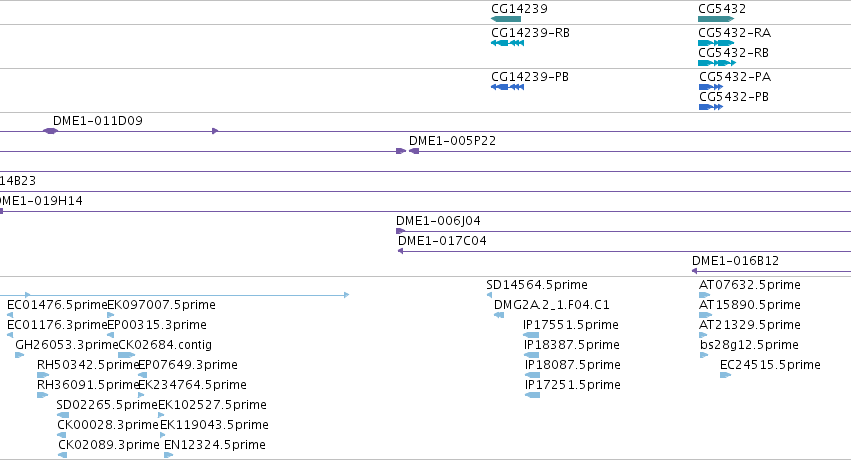Select the CK02684.contig EST glyph
Screen dimensions: 851x460
tap(126, 355)
